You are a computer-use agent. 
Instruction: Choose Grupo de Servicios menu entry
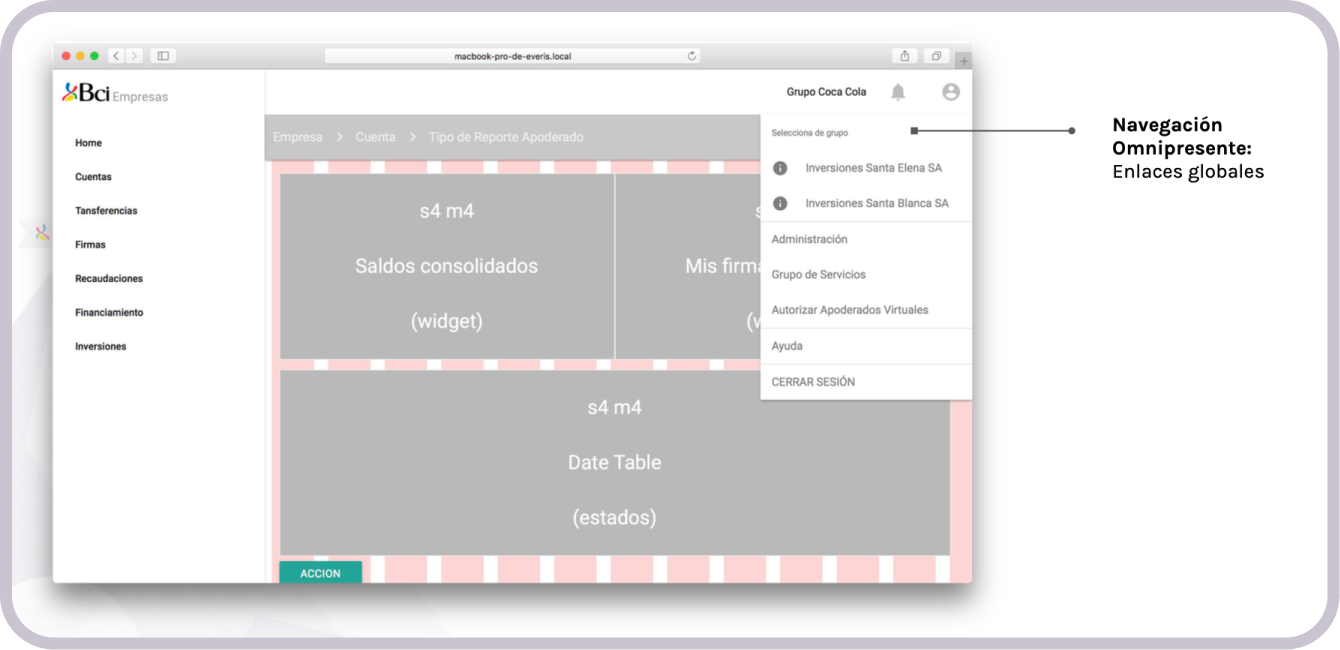(x=818, y=274)
